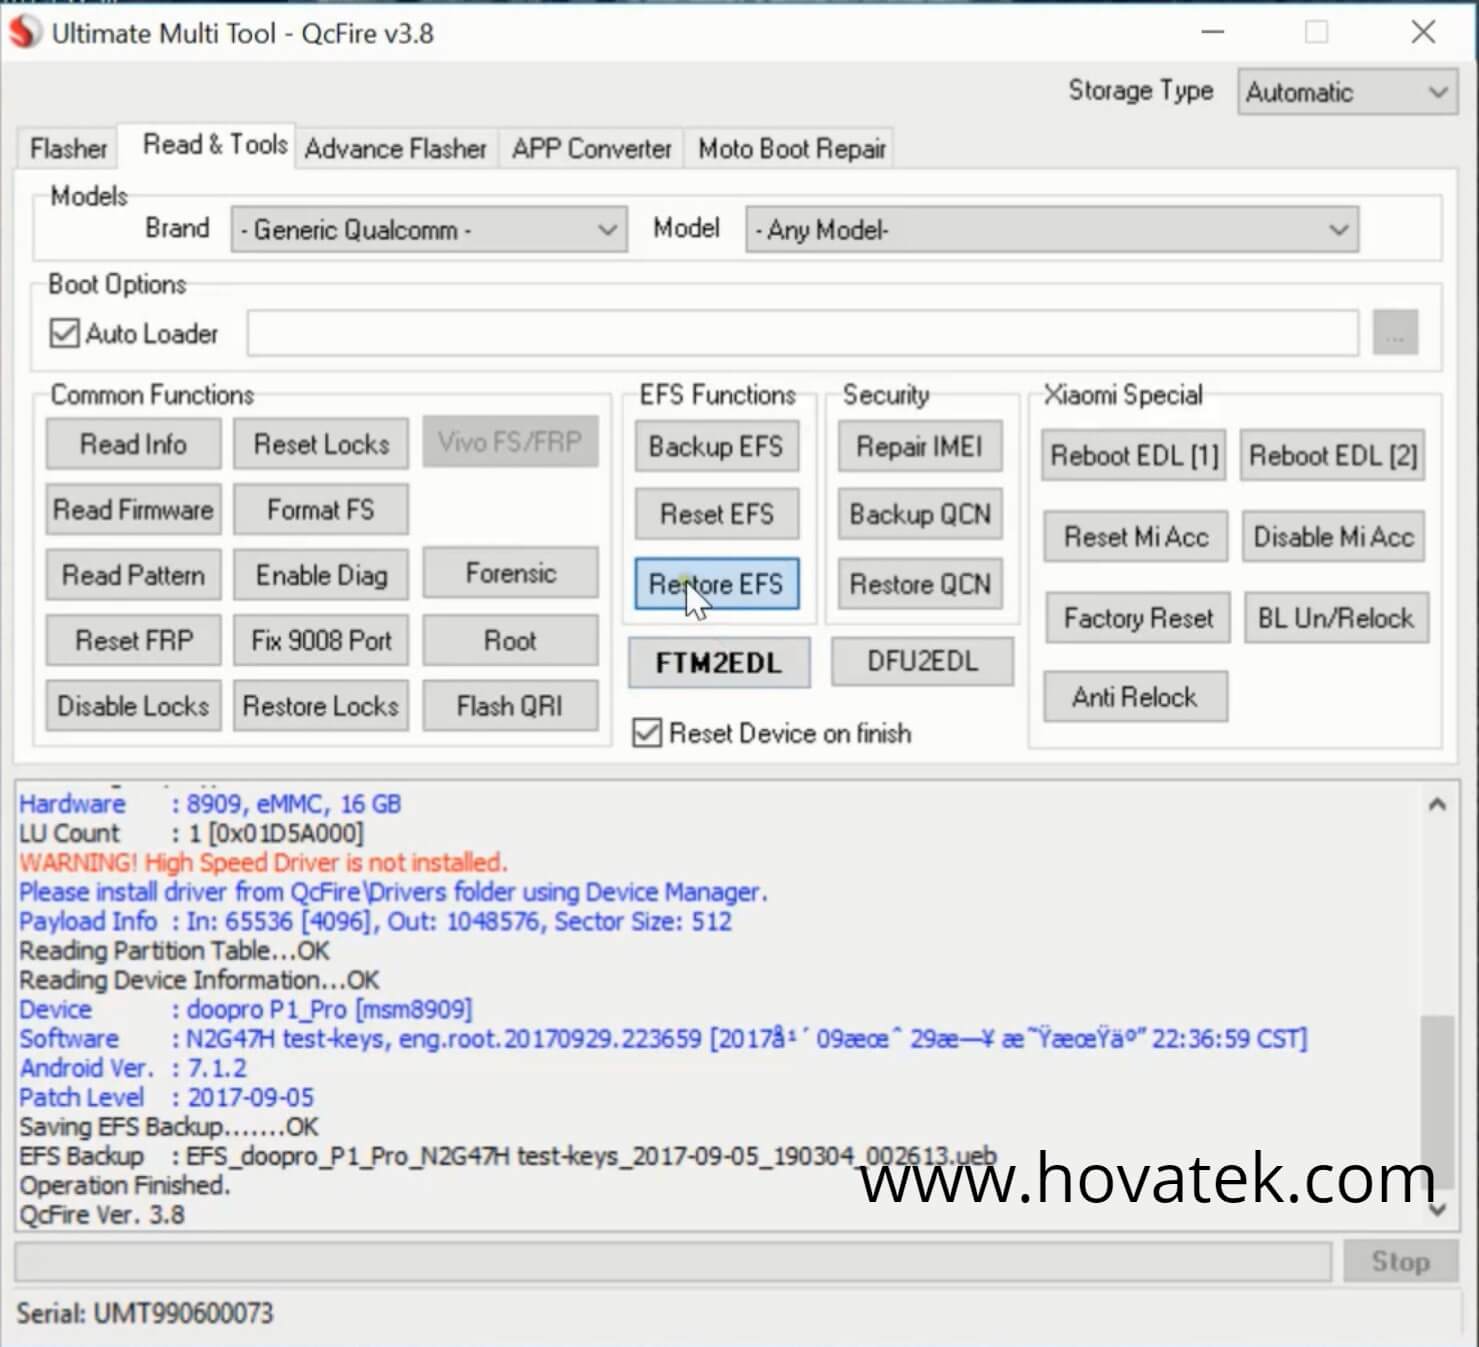Click the Disable Mi Acc button

pos(1334,537)
